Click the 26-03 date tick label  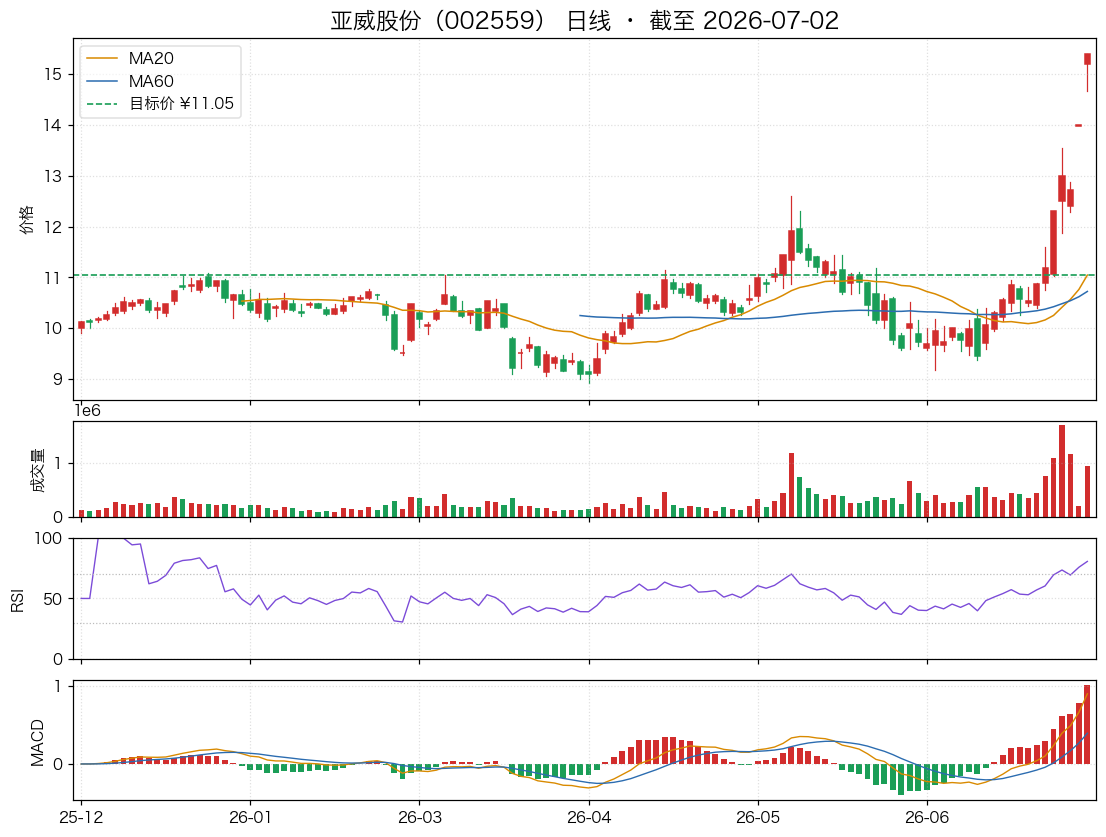tap(420, 818)
